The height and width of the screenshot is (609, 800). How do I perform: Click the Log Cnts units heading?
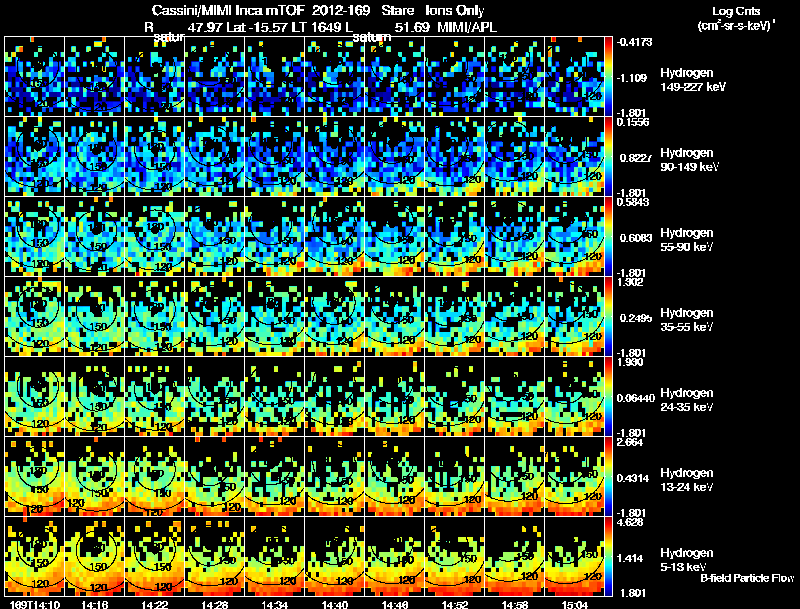click(736, 11)
